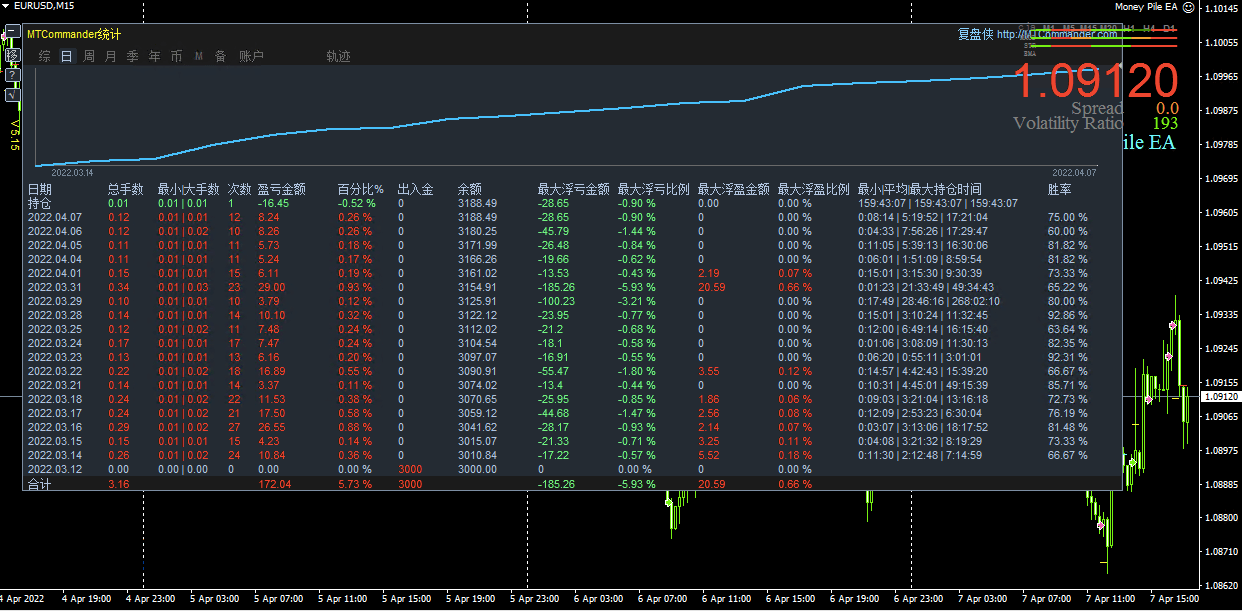
Task: Minimize the MTCommander panel with minus button
Action: coord(13,31)
